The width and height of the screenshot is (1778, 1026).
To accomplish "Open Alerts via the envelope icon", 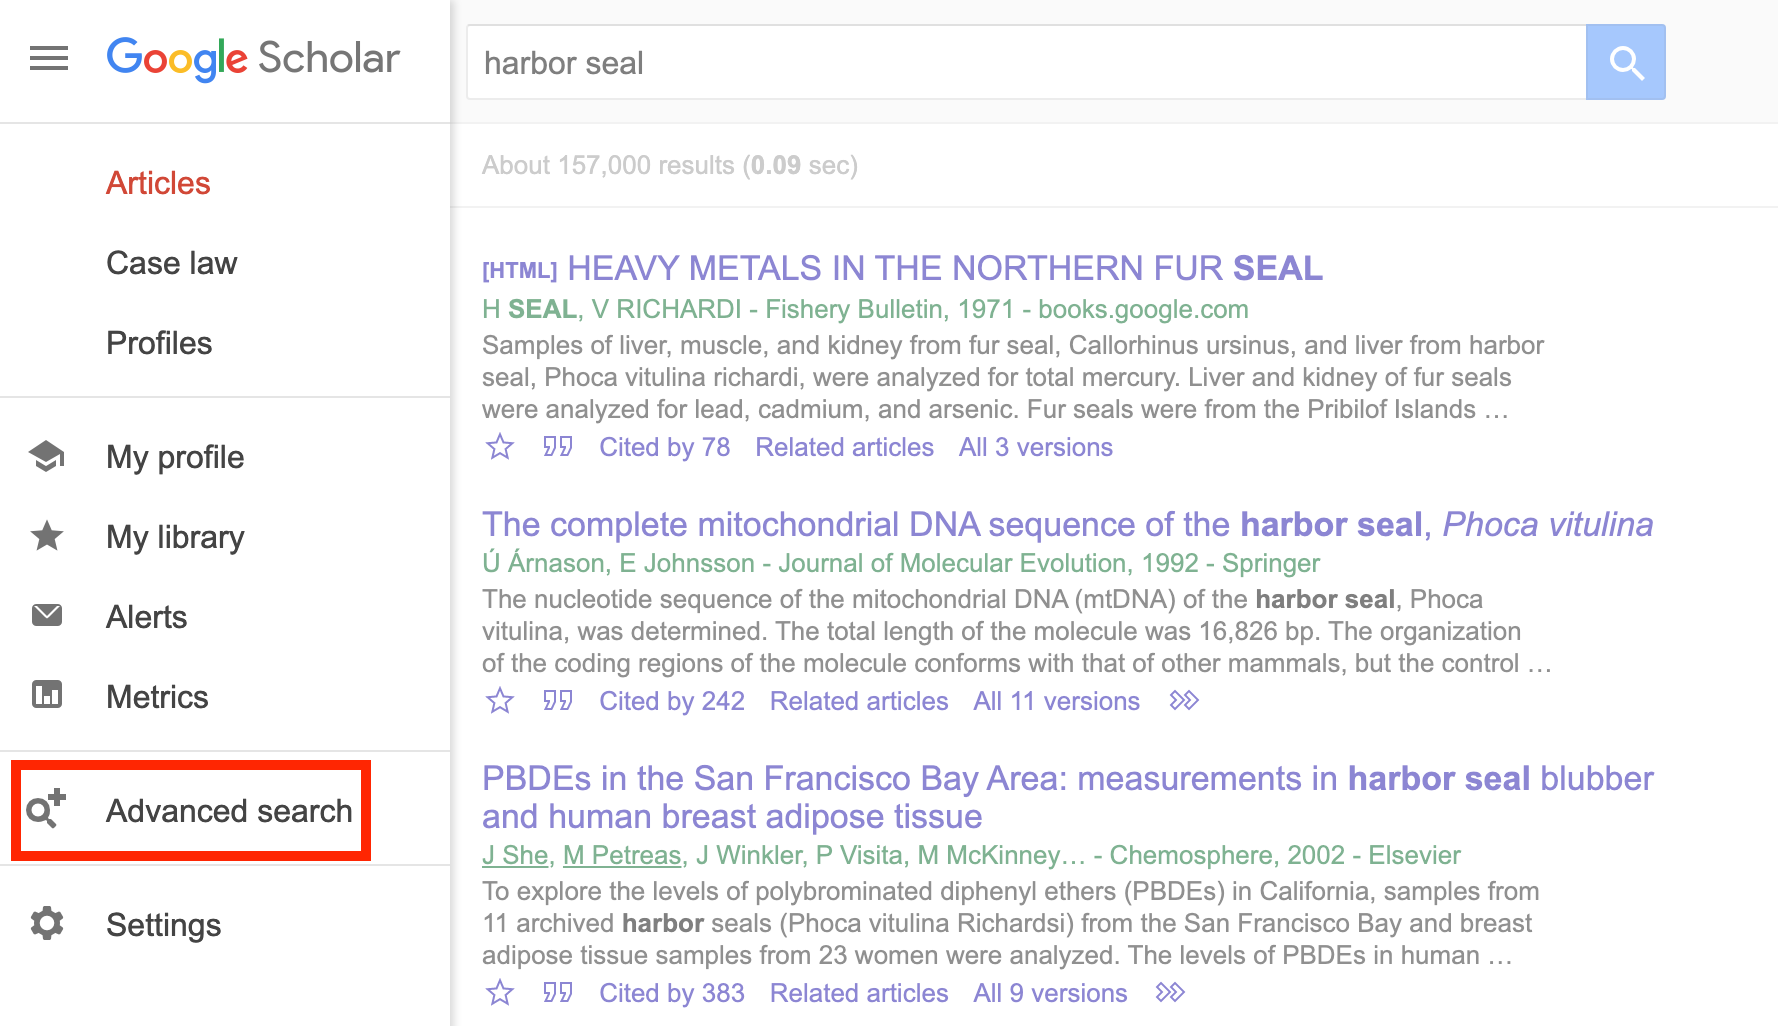I will [46, 616].
